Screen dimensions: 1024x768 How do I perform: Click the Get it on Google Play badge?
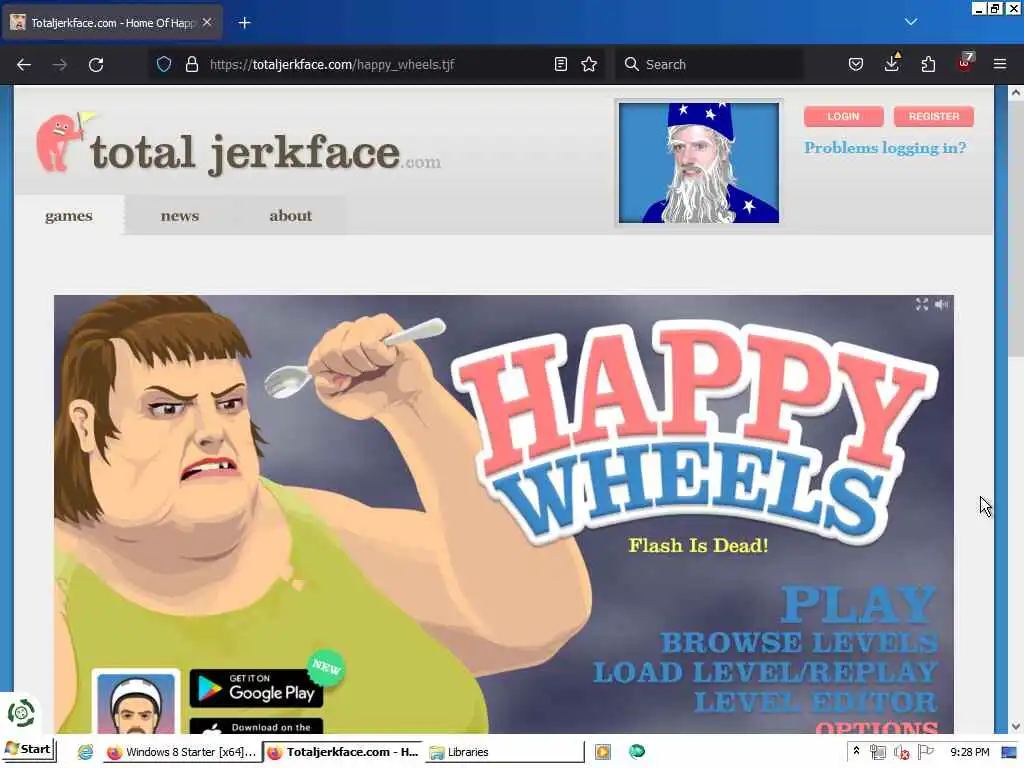pyautogui.click(x=257, y=688)
